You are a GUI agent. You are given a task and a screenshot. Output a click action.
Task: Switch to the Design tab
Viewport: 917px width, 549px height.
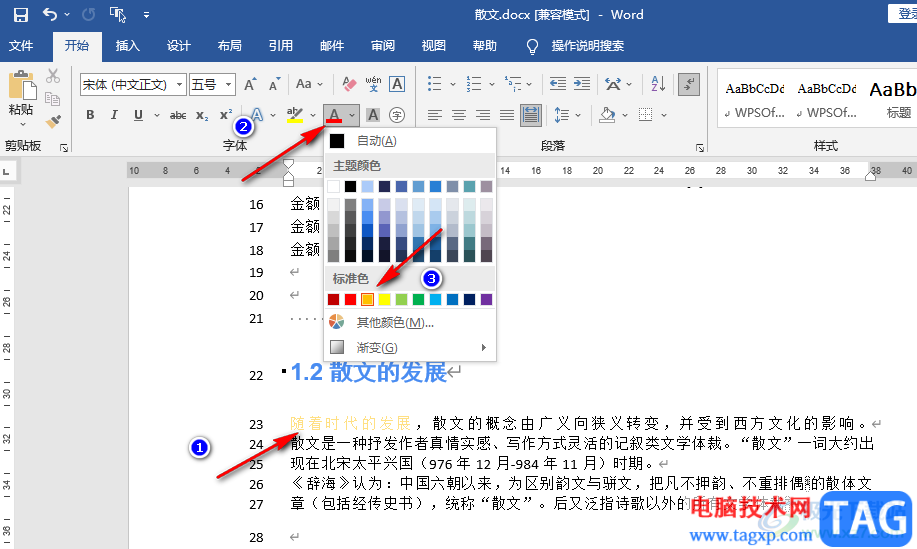click(178, 46)
